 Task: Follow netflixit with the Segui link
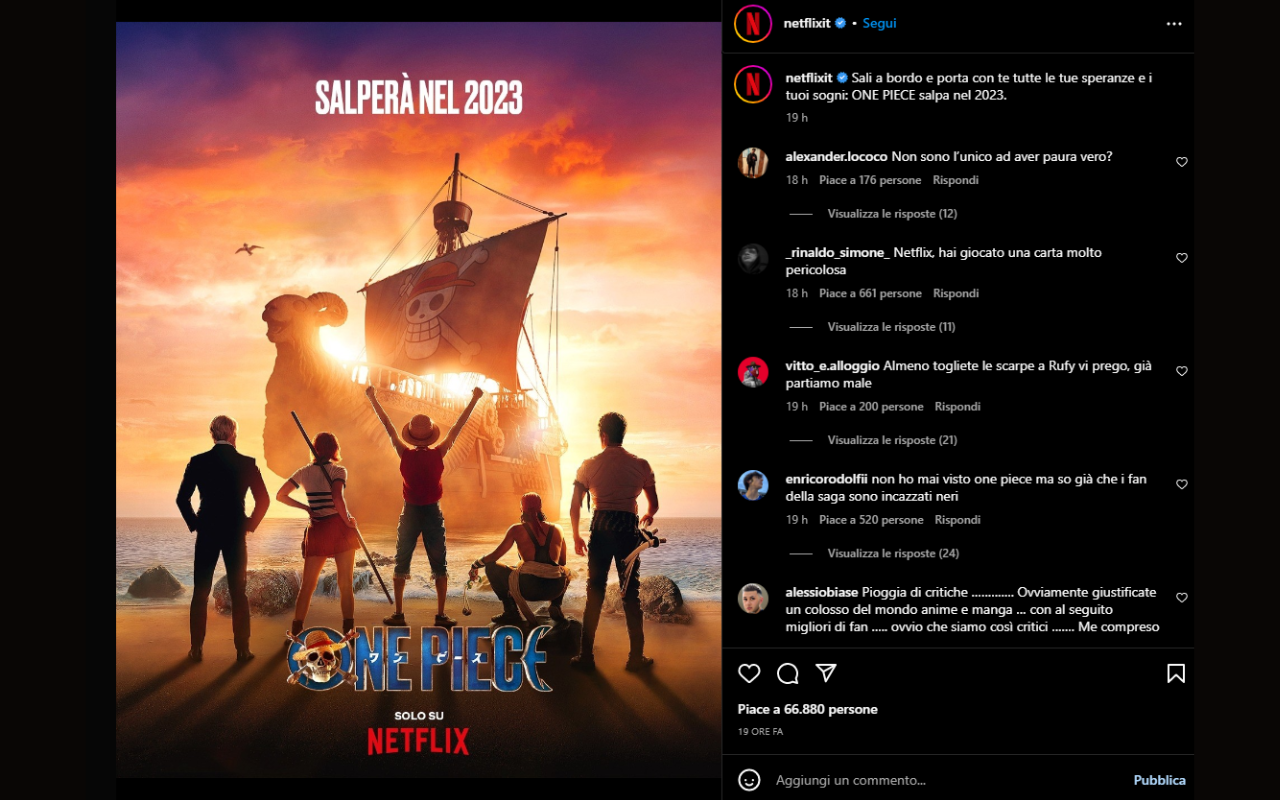tap(880, 23)
